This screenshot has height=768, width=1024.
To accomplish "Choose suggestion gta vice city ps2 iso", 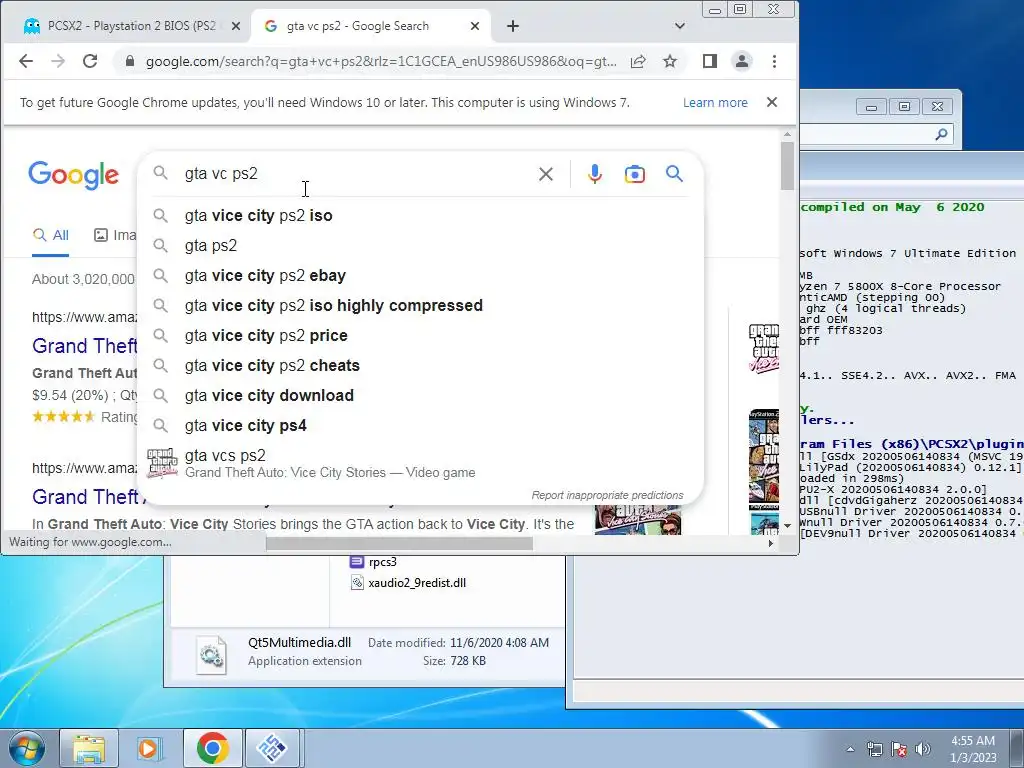I will 419,216.
